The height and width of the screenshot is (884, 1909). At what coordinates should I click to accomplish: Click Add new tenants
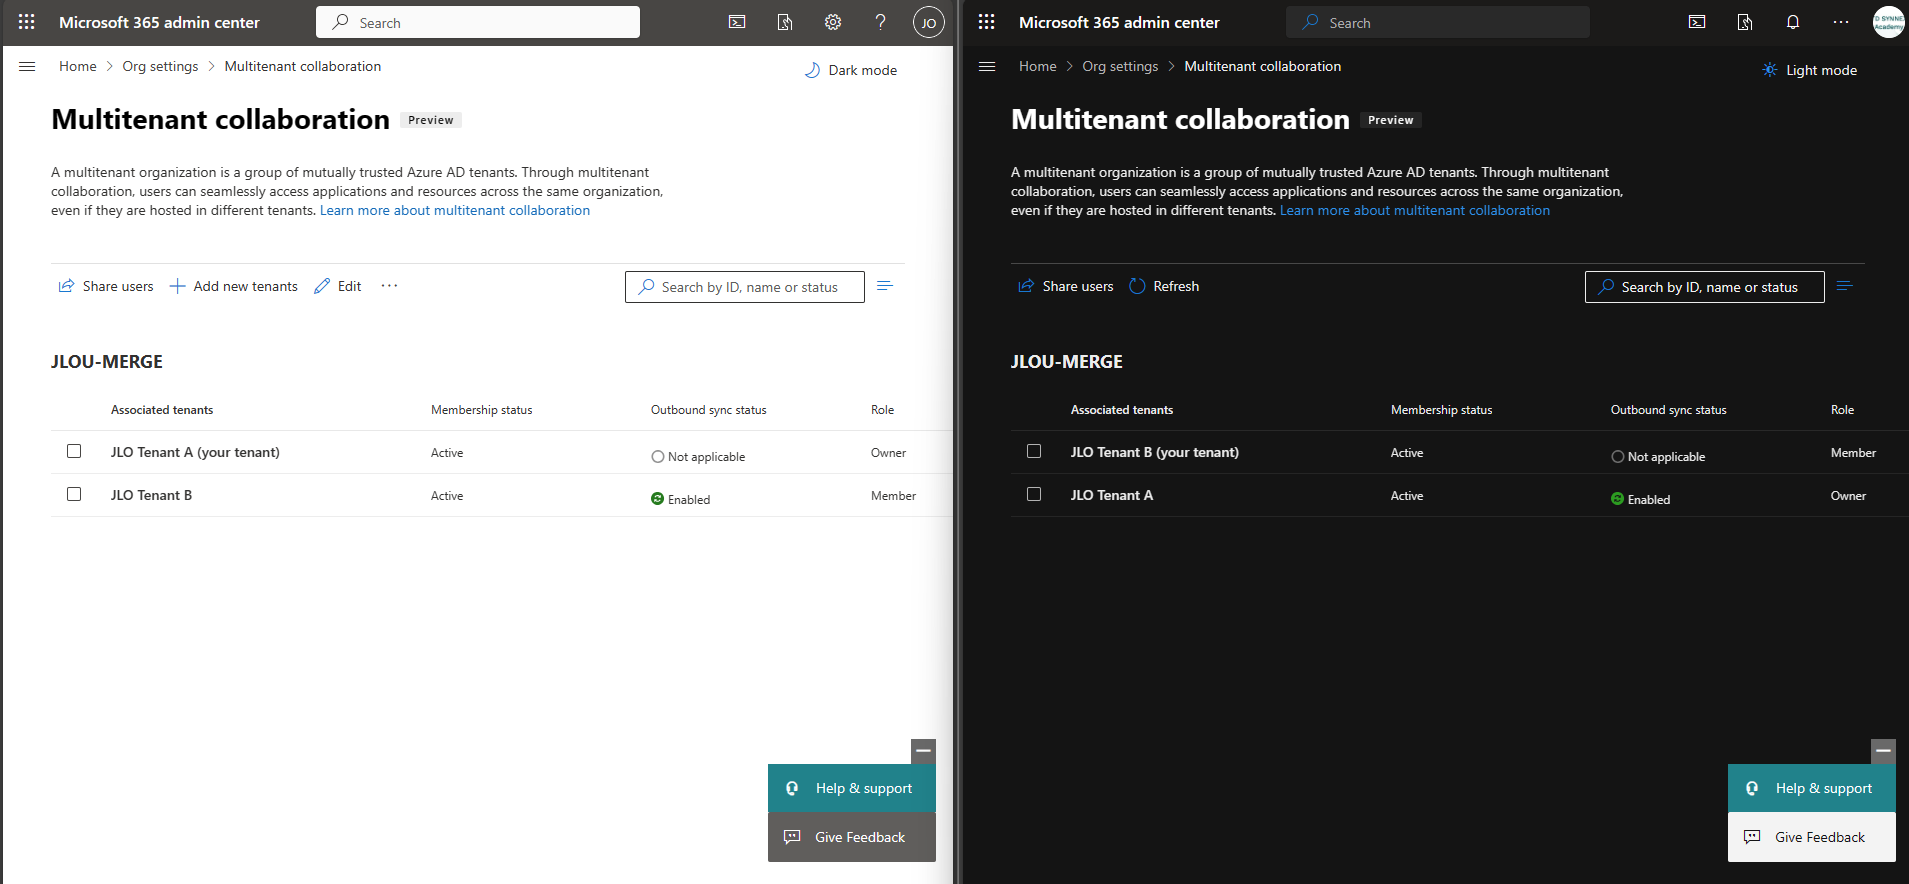(234, 286)
